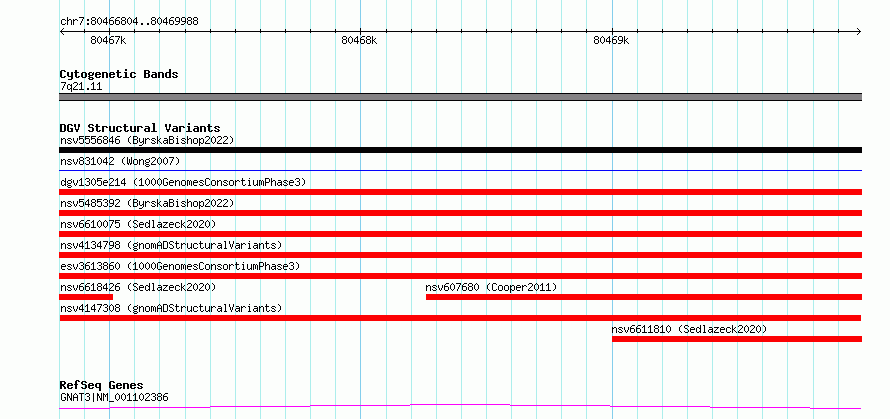Open the nsv607680 (Cooper2011) label
Viewport: 890px width, 419px height.
pos(492,287)
